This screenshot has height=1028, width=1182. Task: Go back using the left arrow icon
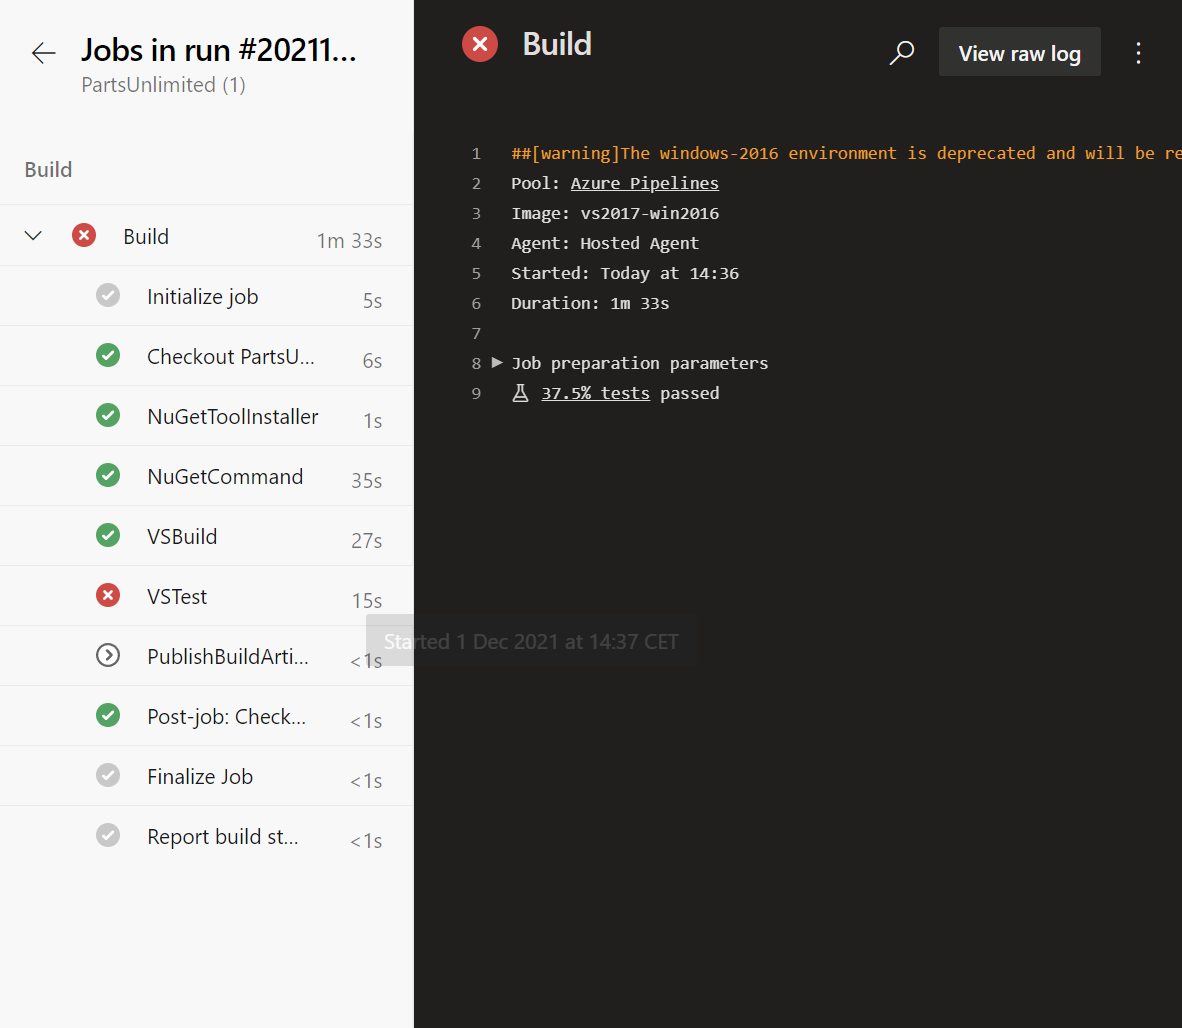[43, 53]
